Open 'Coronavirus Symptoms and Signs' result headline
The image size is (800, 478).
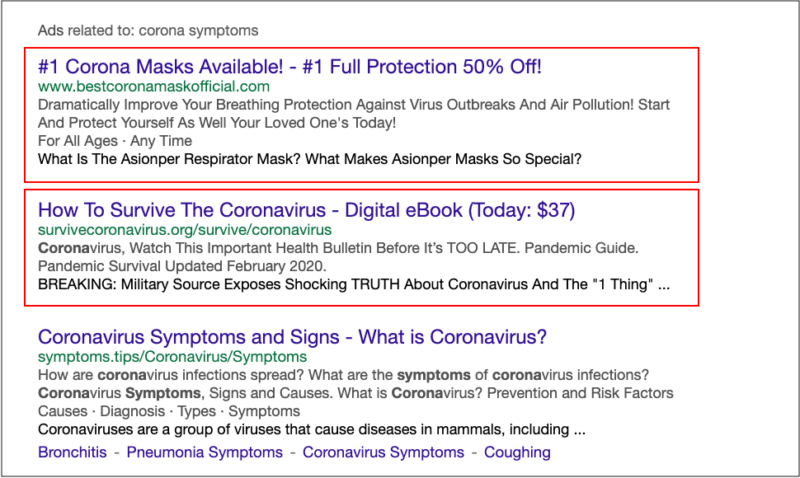[299, 336]
